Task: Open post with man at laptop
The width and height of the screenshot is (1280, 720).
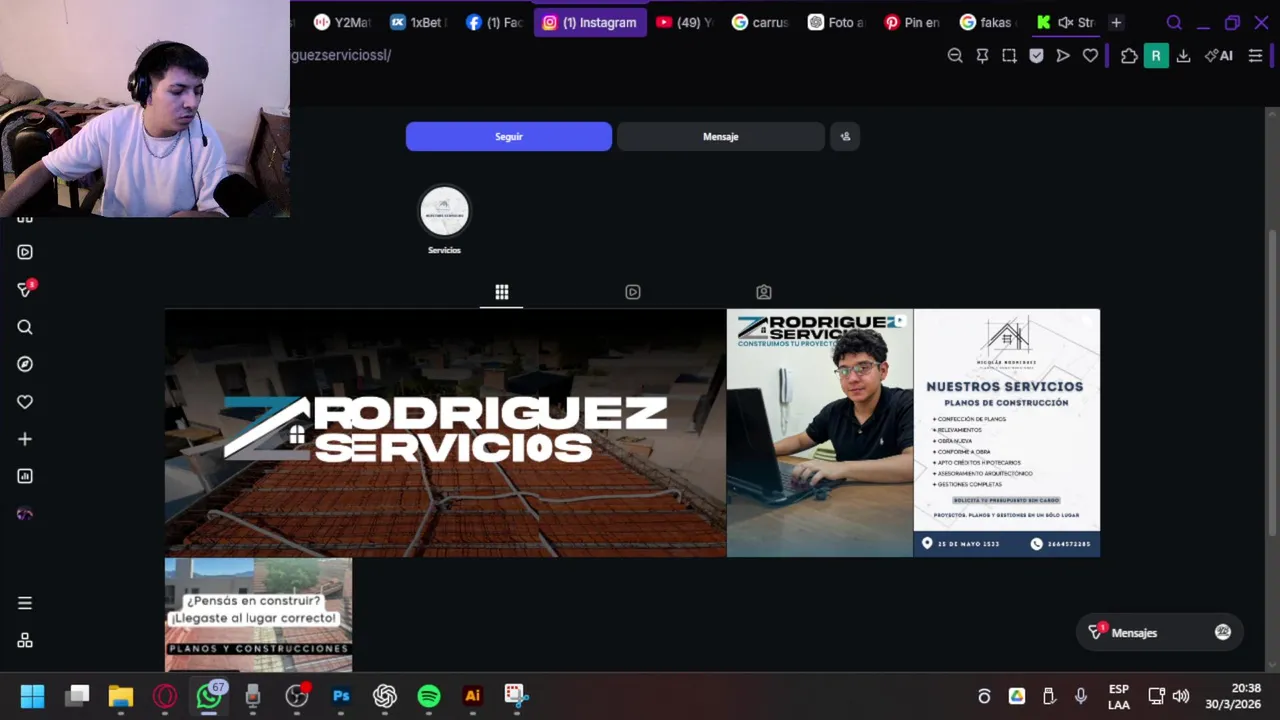Action: (820, 432)
